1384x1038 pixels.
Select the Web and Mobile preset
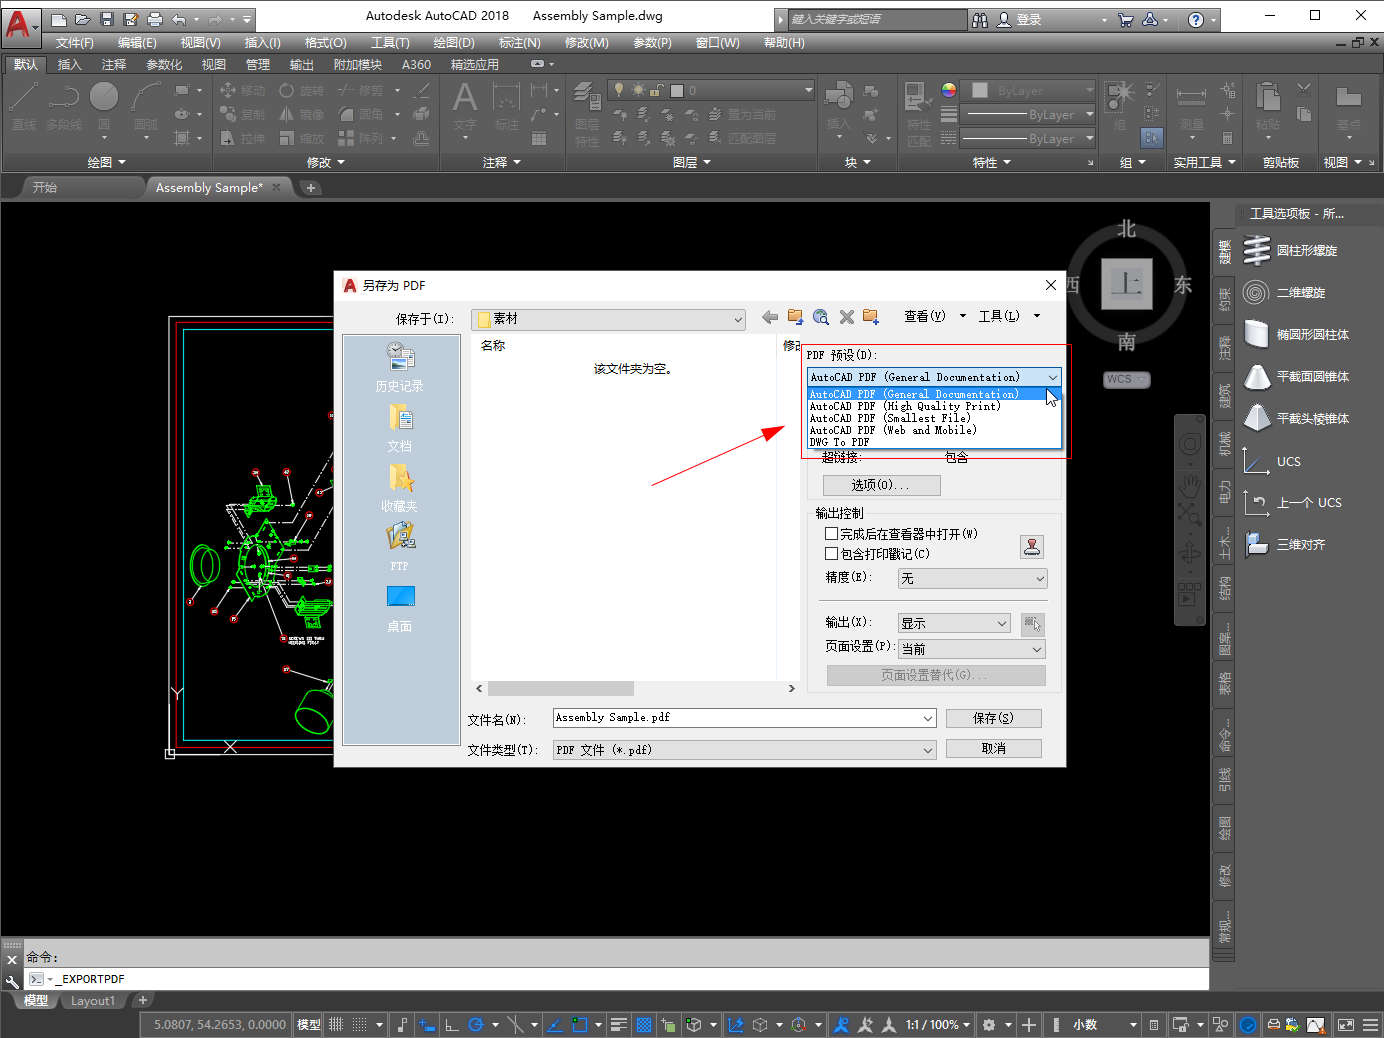(934, 430)
